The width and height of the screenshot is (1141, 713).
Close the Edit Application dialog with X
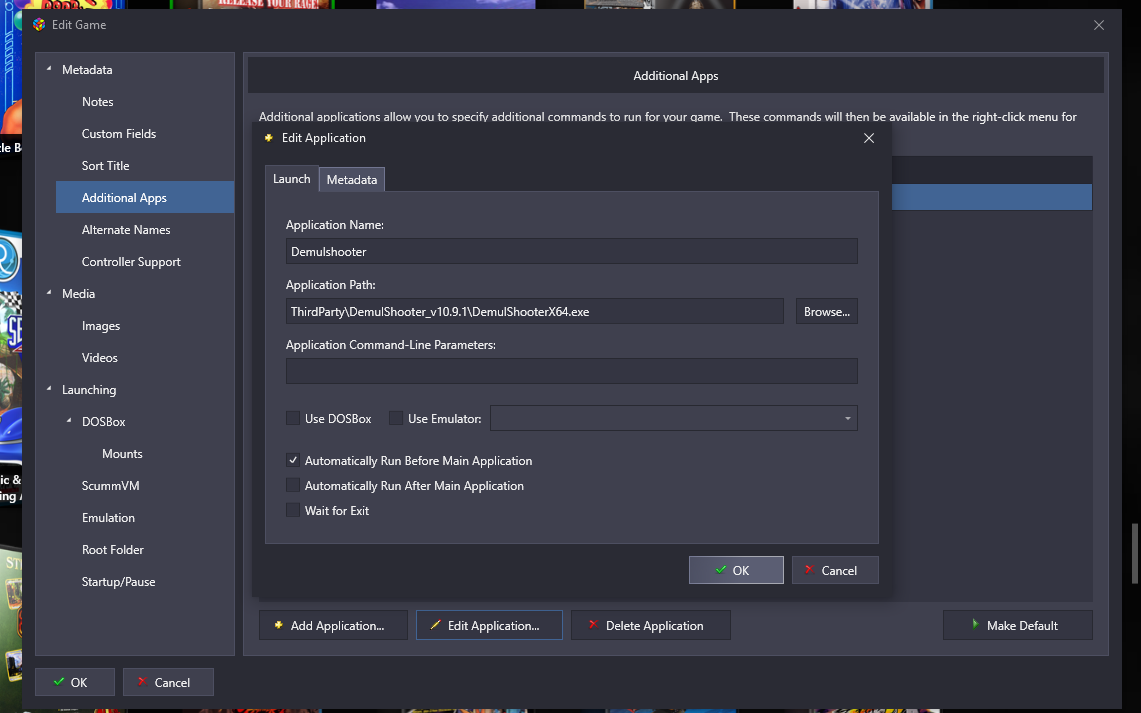click(868, 138)
